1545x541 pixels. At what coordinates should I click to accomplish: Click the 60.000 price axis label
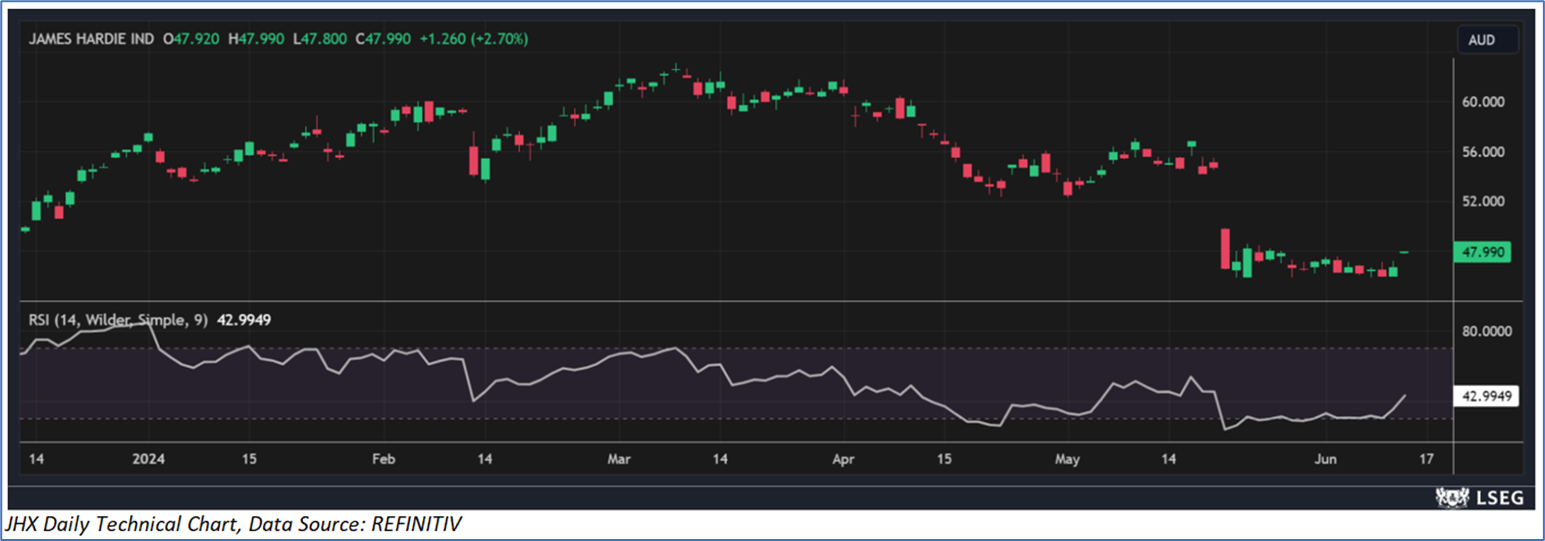click(1484, 103)
